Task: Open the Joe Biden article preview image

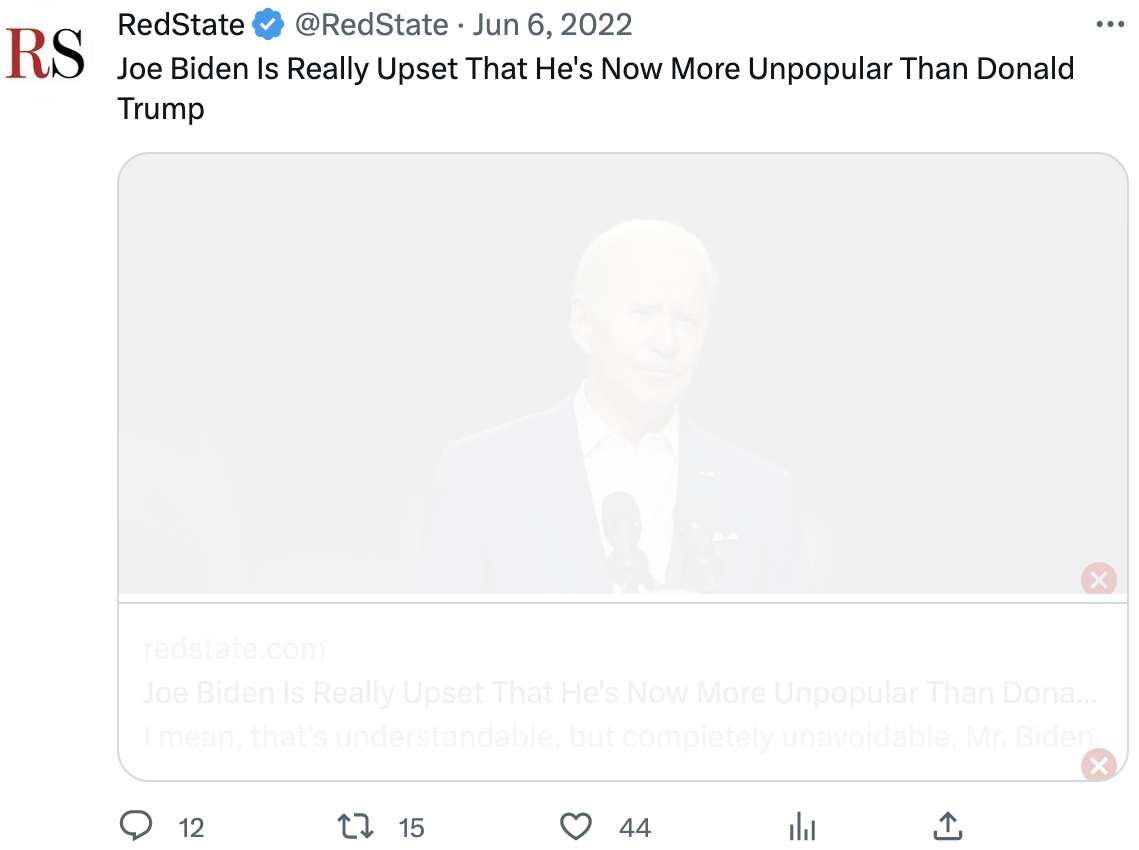Action: (x=622, y=375)
